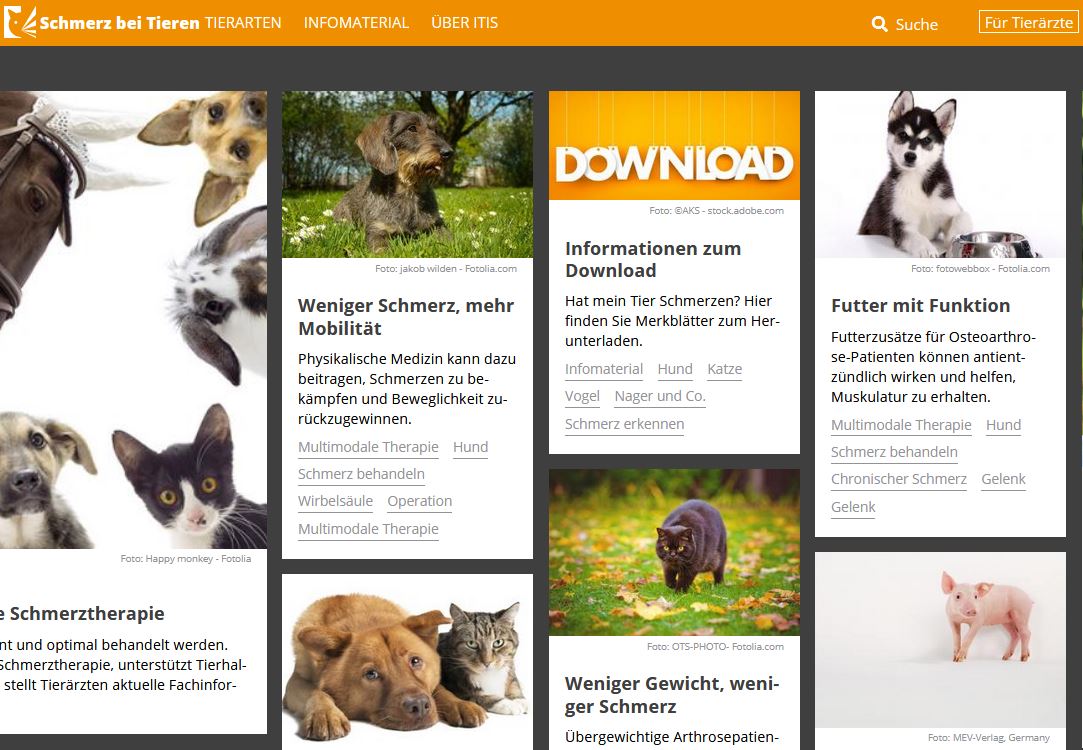The image size is (1083, 750).
Task: Select the Vogel download link
Action: pos(581,396)
